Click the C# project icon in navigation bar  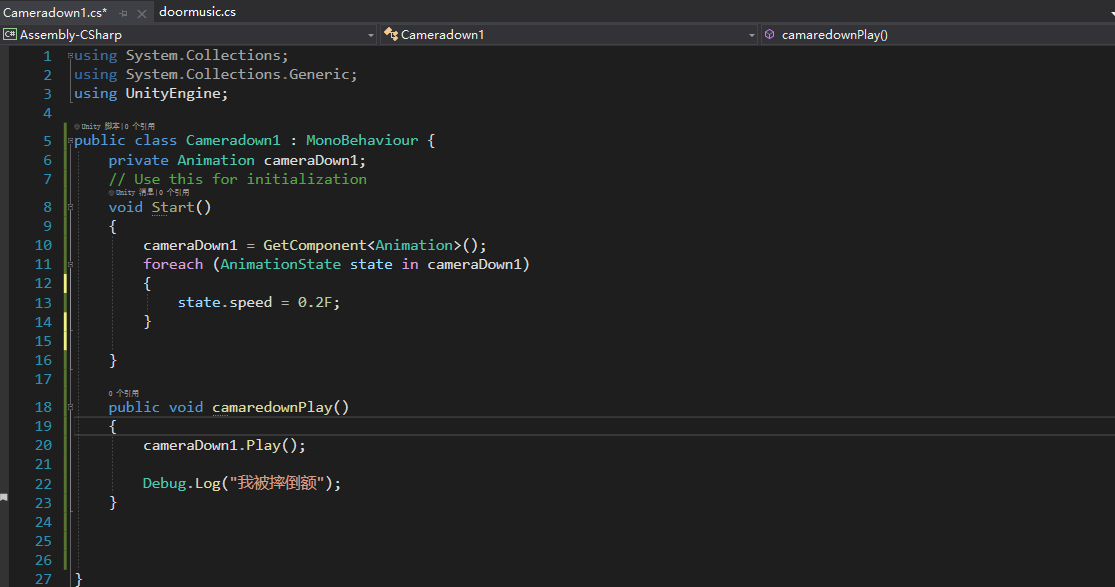click(x=10, y=34)
